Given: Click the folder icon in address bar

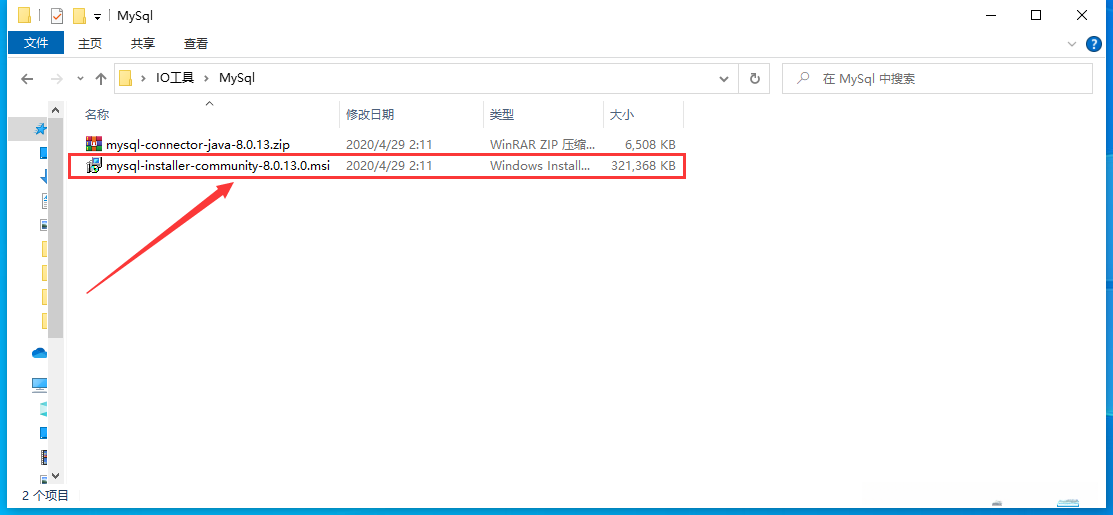Looking at the screenshot, I should click(126, 78).
